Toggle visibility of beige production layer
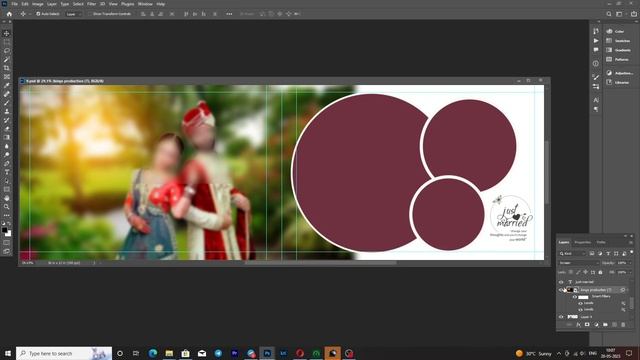Viewport: 640px width, 360px height. [561, 290]
